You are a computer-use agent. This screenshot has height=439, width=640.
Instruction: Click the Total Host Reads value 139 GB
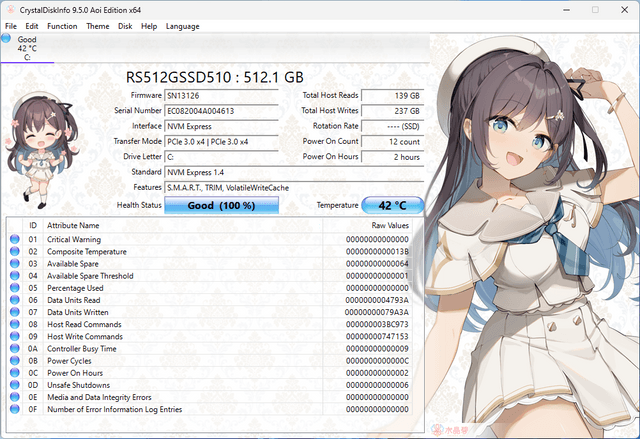coord(393,95)
